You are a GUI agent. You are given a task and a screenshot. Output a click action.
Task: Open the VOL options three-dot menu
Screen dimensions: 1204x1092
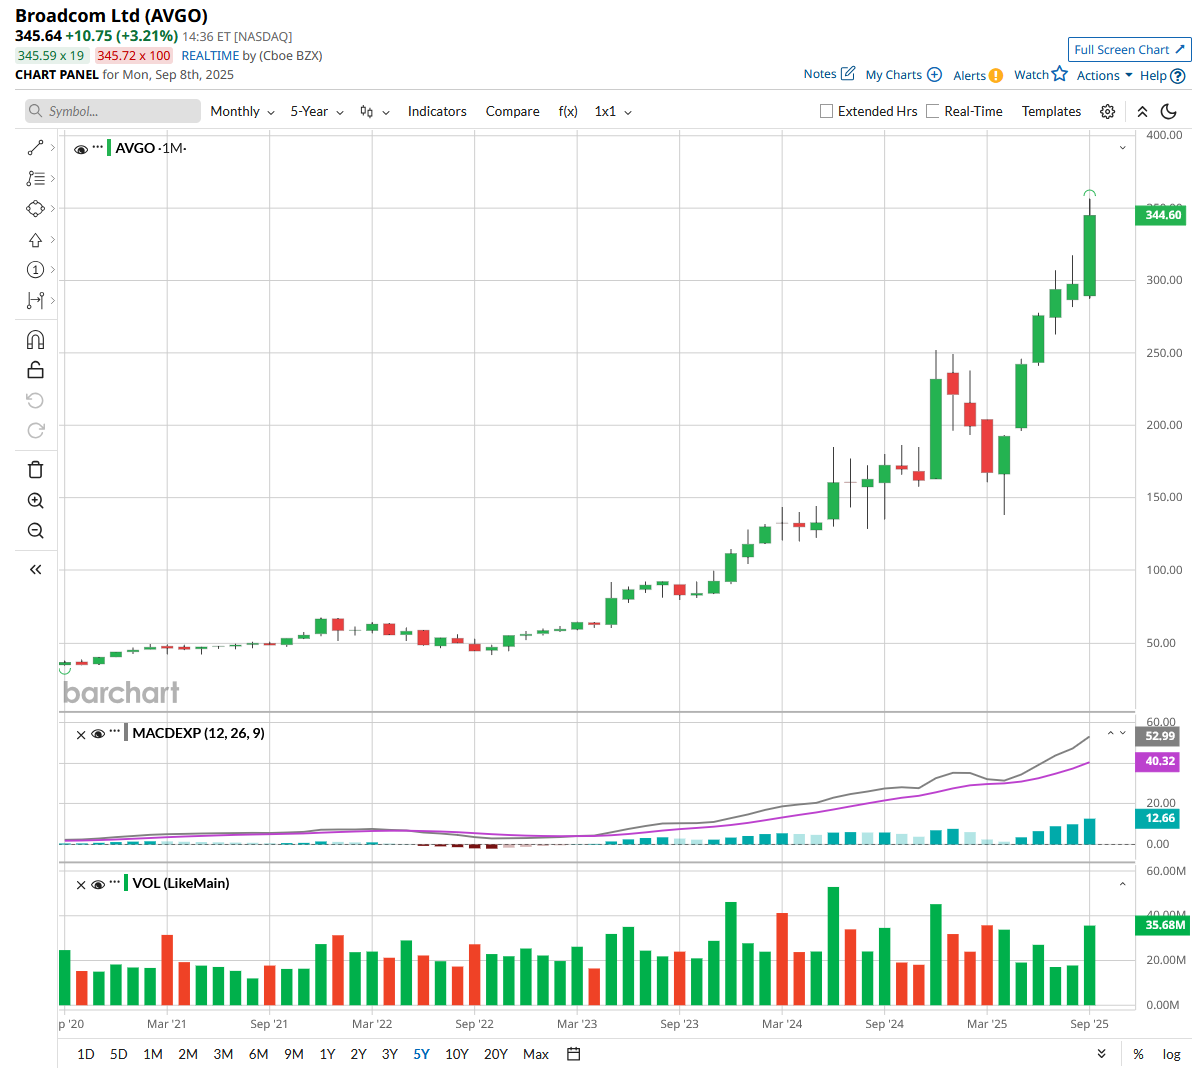pyautogui.click(x=115, y=883)
